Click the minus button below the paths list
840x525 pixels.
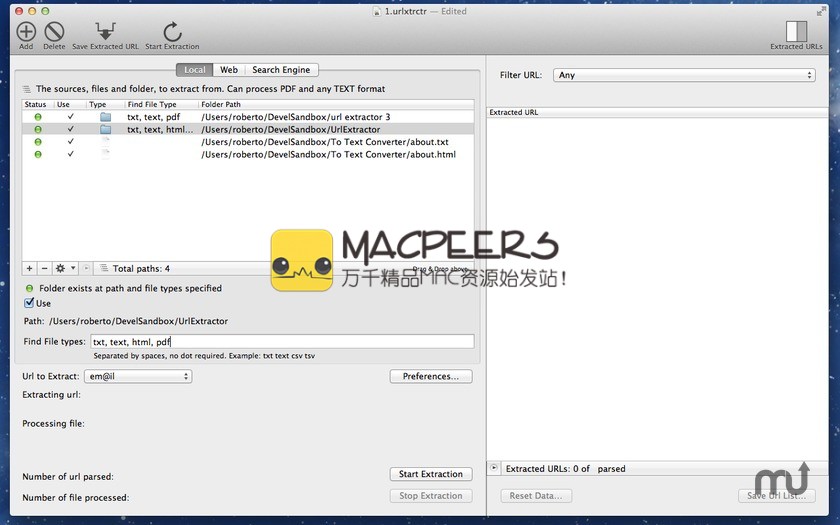[x=45, y=268]
